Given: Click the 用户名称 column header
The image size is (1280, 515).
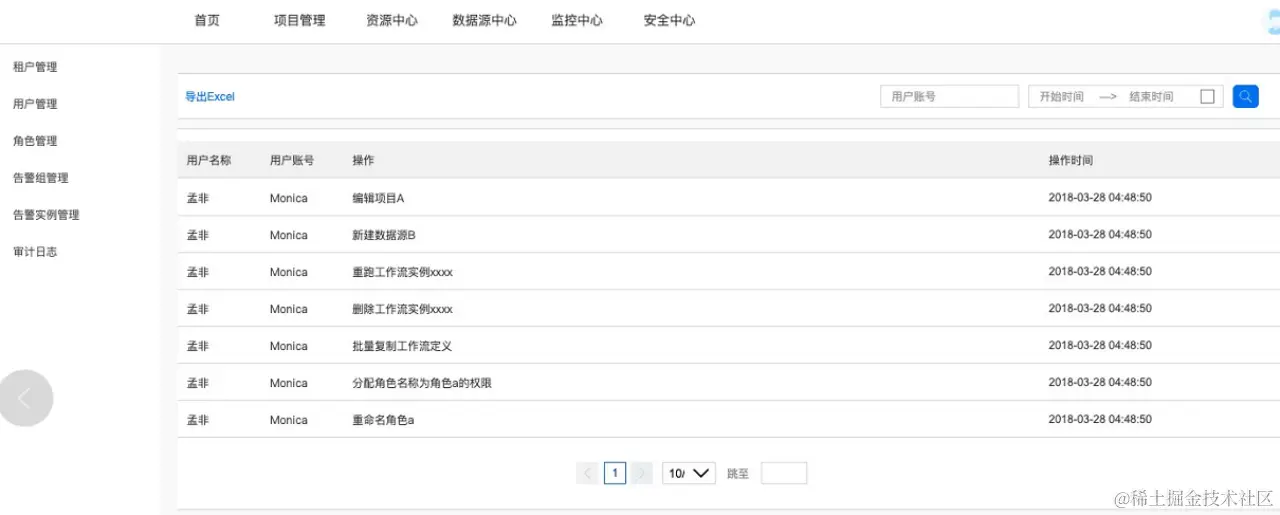Looking at the screenshot, I should (209, 160).
